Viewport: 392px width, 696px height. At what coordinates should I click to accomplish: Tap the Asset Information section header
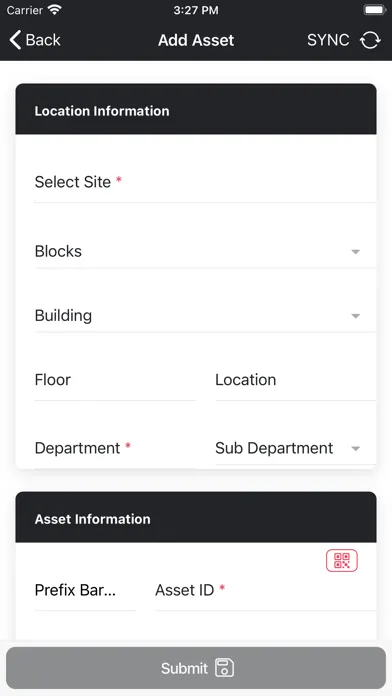tap(196, 517)
